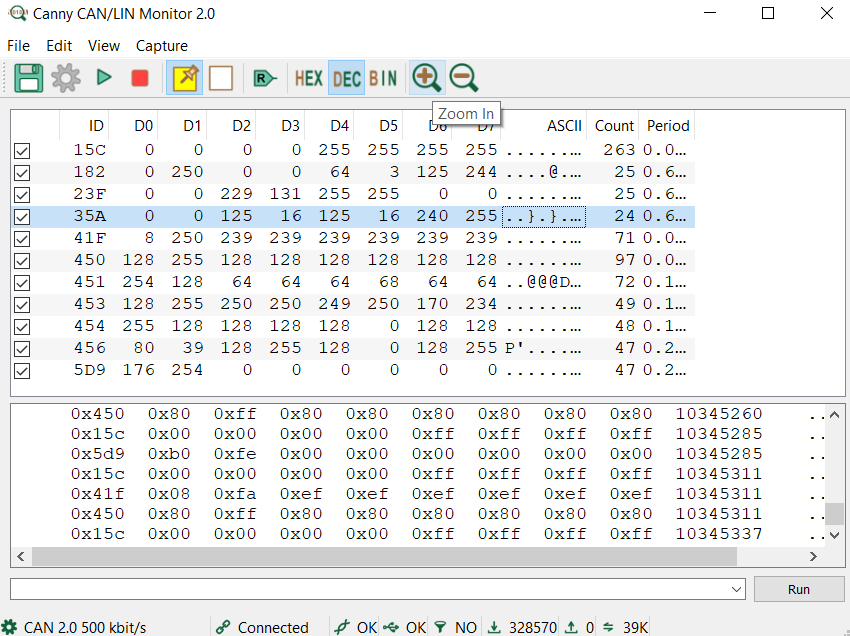850x636 pixels.
Task: Open settings with the gear icon
Action: [x=66, y=78]
